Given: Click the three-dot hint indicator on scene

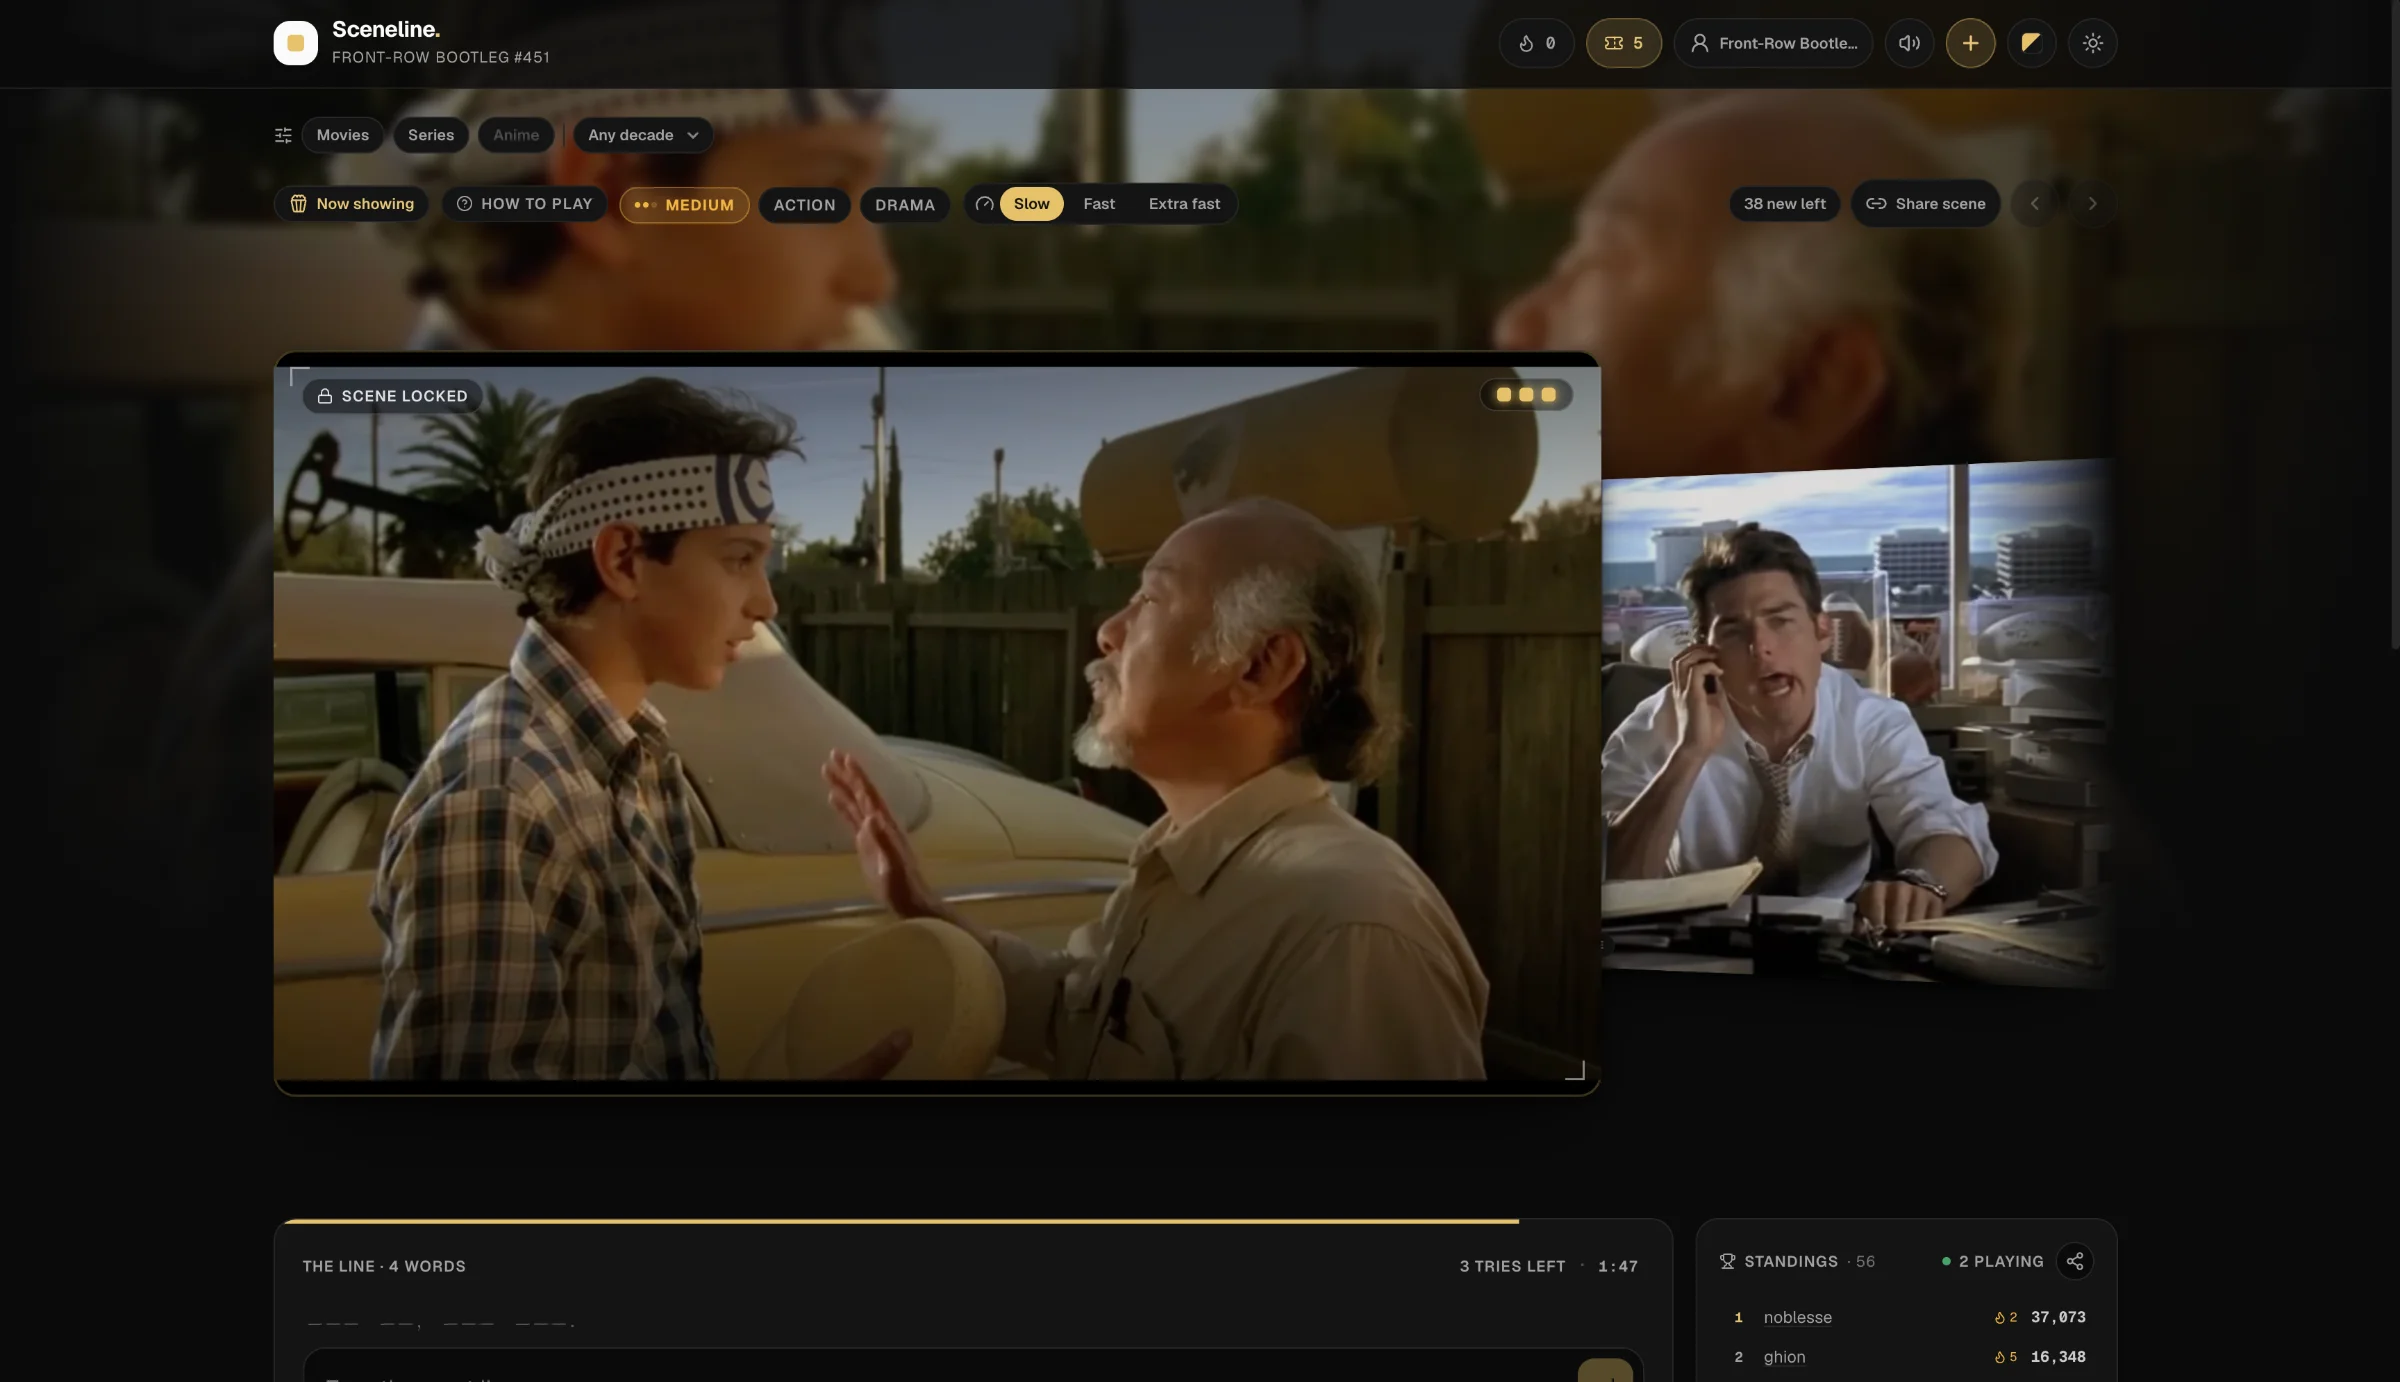Looking at the screenshot, I should [x=1526, y=394].
